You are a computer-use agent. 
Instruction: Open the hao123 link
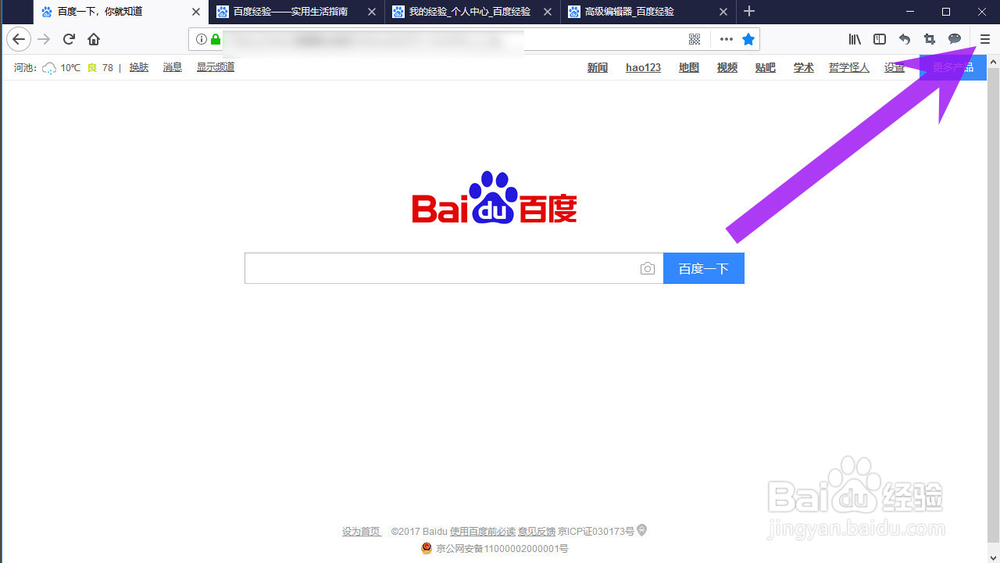[x=643, y=68]
